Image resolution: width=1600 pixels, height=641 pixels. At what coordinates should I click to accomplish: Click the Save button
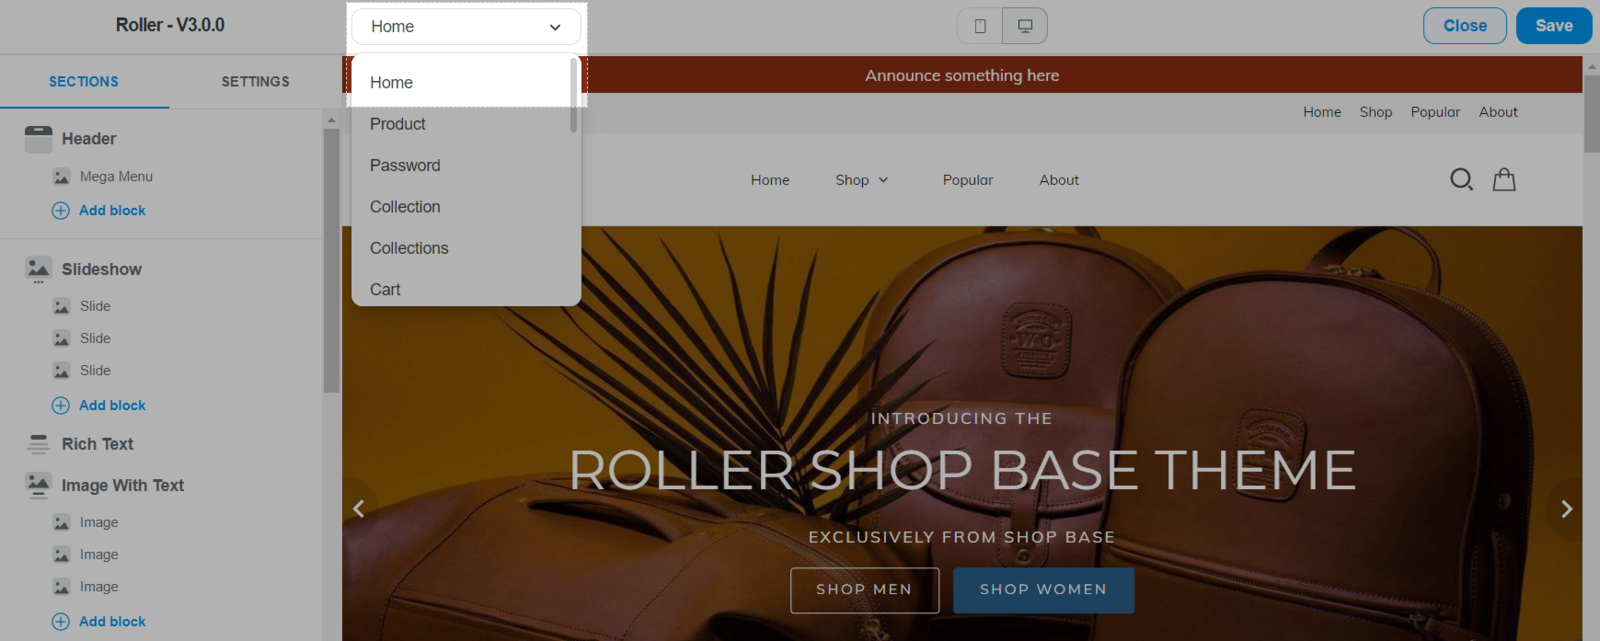1554,26
